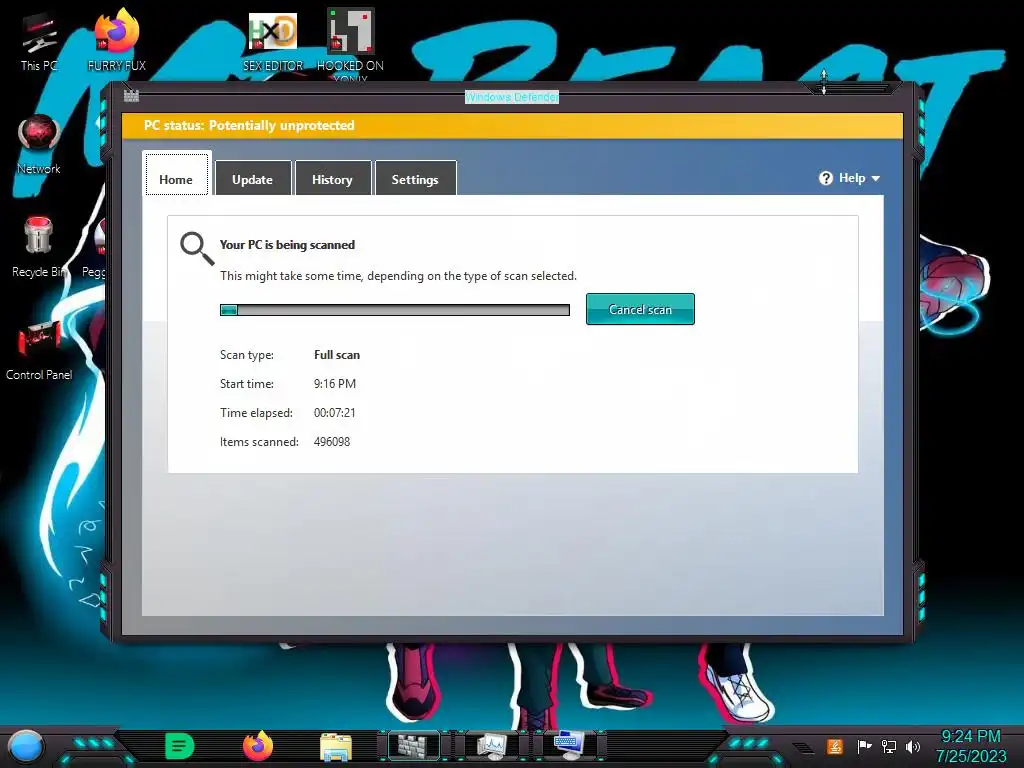Open the green notes app in taskbar
Screen dimensions: 1024x768
click(x=180, y=746)
